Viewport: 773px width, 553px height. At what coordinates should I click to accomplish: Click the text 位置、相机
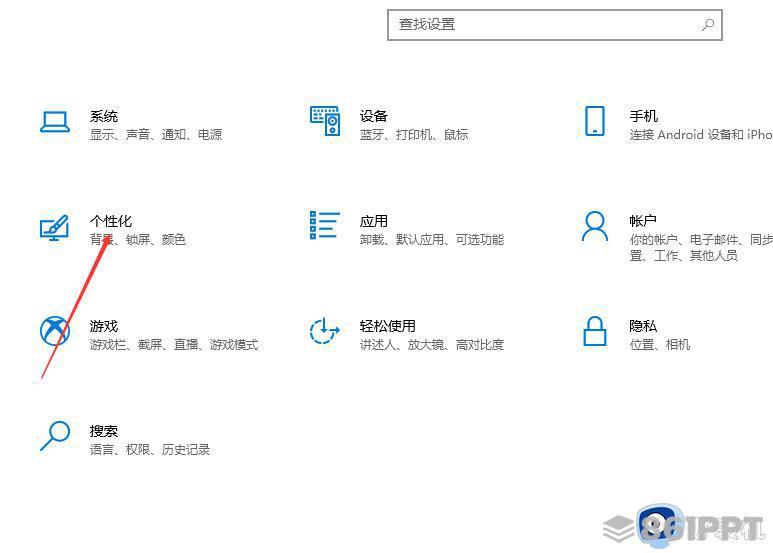pos(660,345)
